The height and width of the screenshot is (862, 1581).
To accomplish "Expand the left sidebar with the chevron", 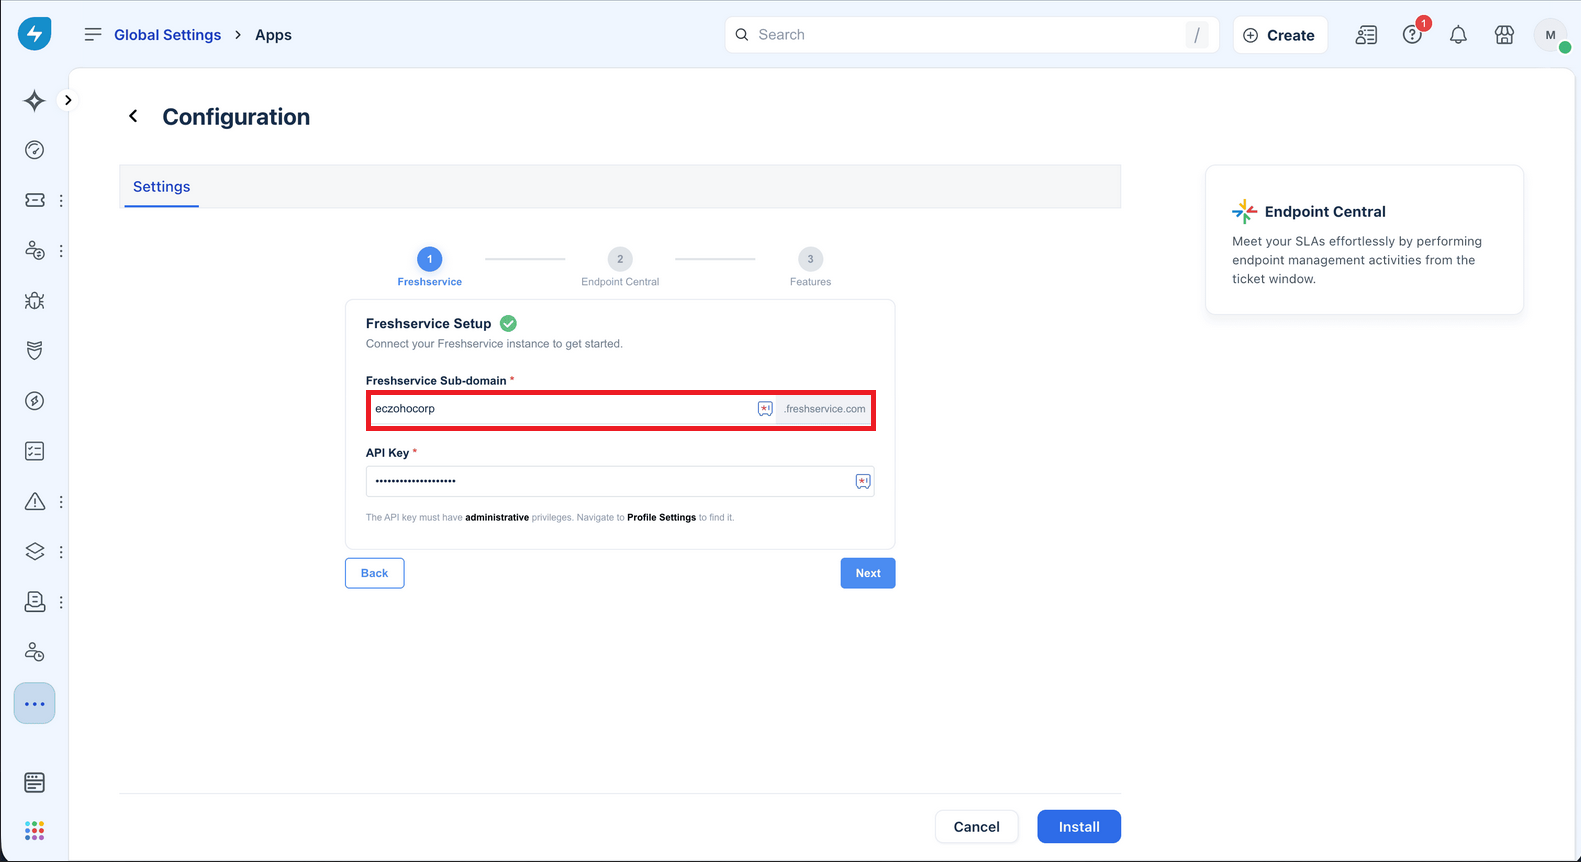I will 68,100.
